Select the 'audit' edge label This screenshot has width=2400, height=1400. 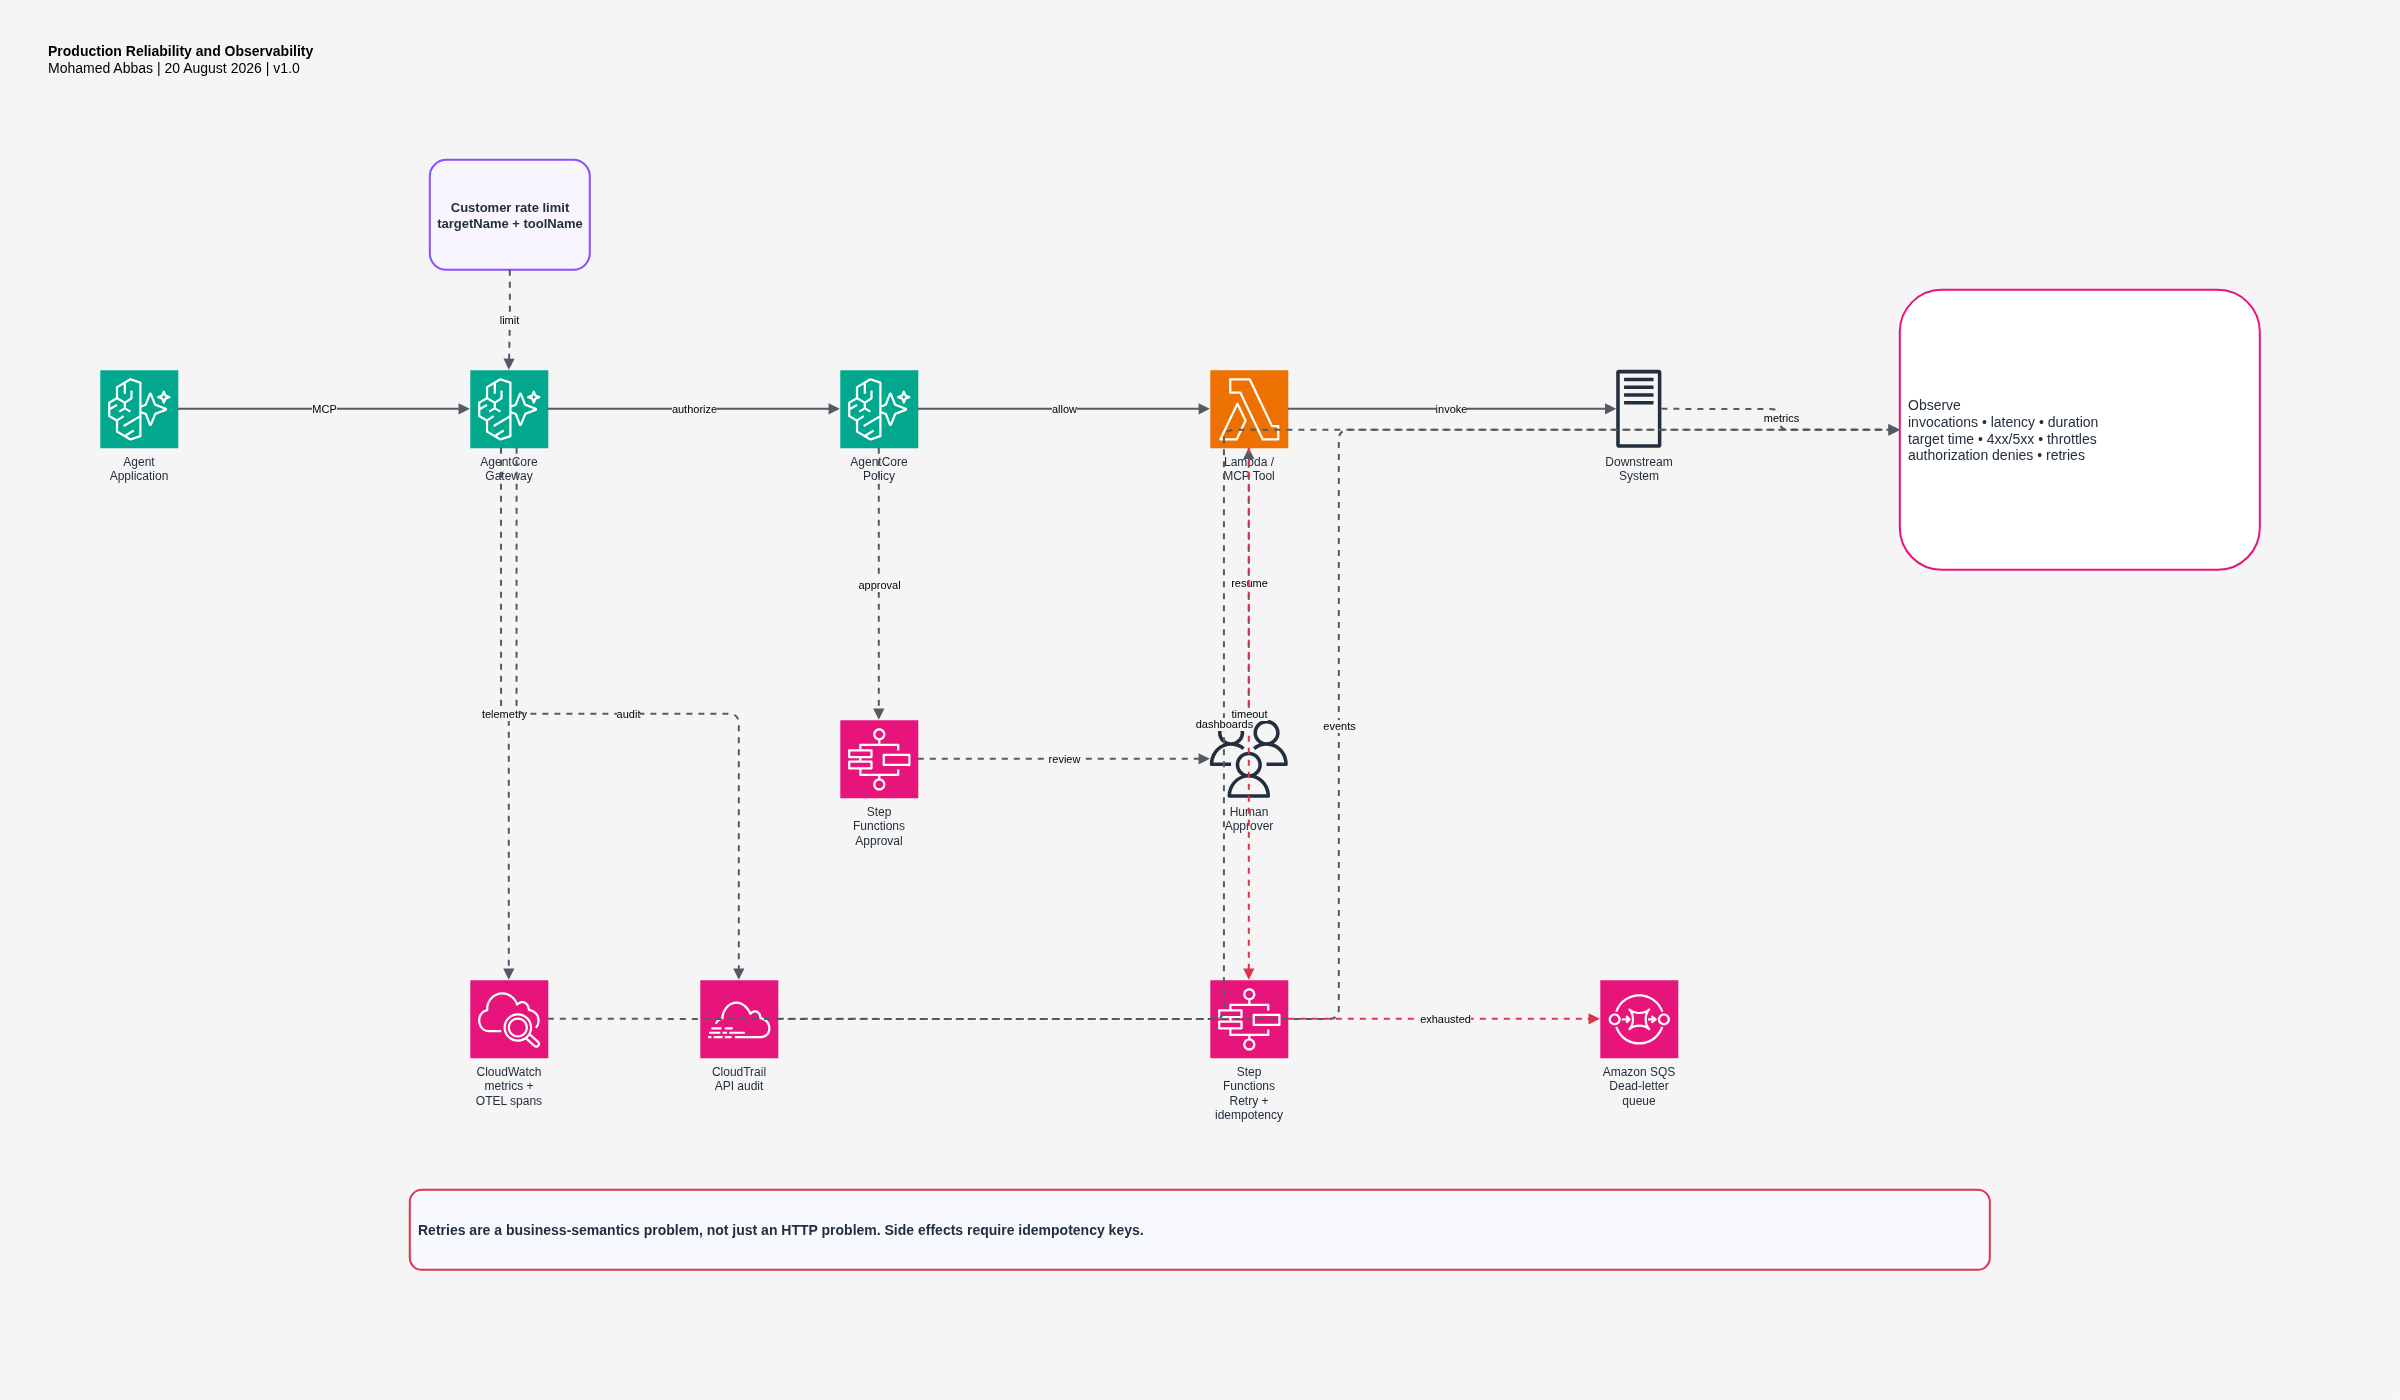[628, 714]
